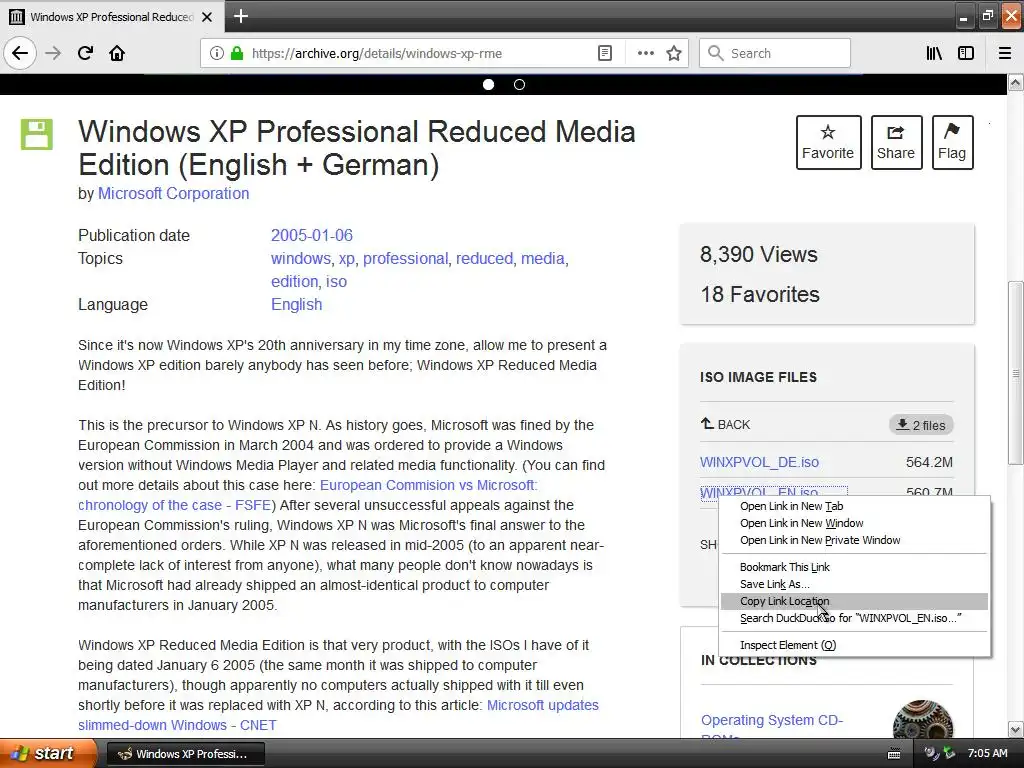Open the Firefox hamburger menu
The width and height of the screenshot is (1024, 768).
(x=1004, y=53)
